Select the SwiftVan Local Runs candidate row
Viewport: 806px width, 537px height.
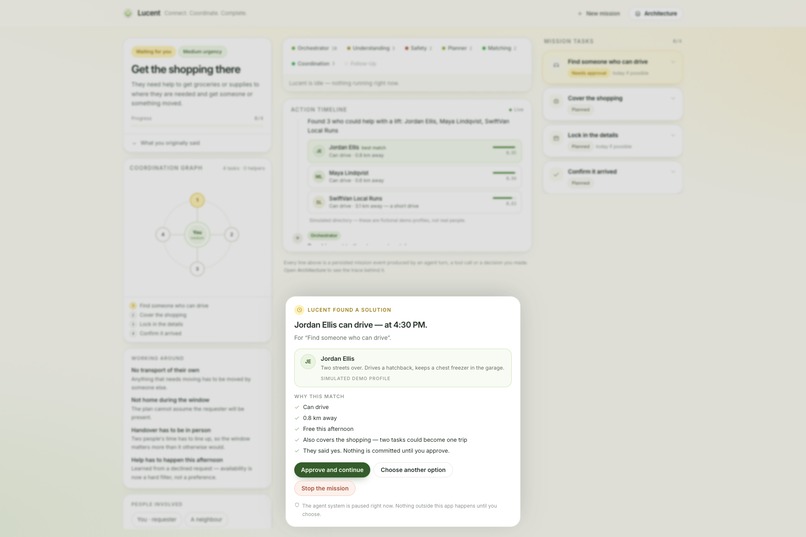coord(414,202)
